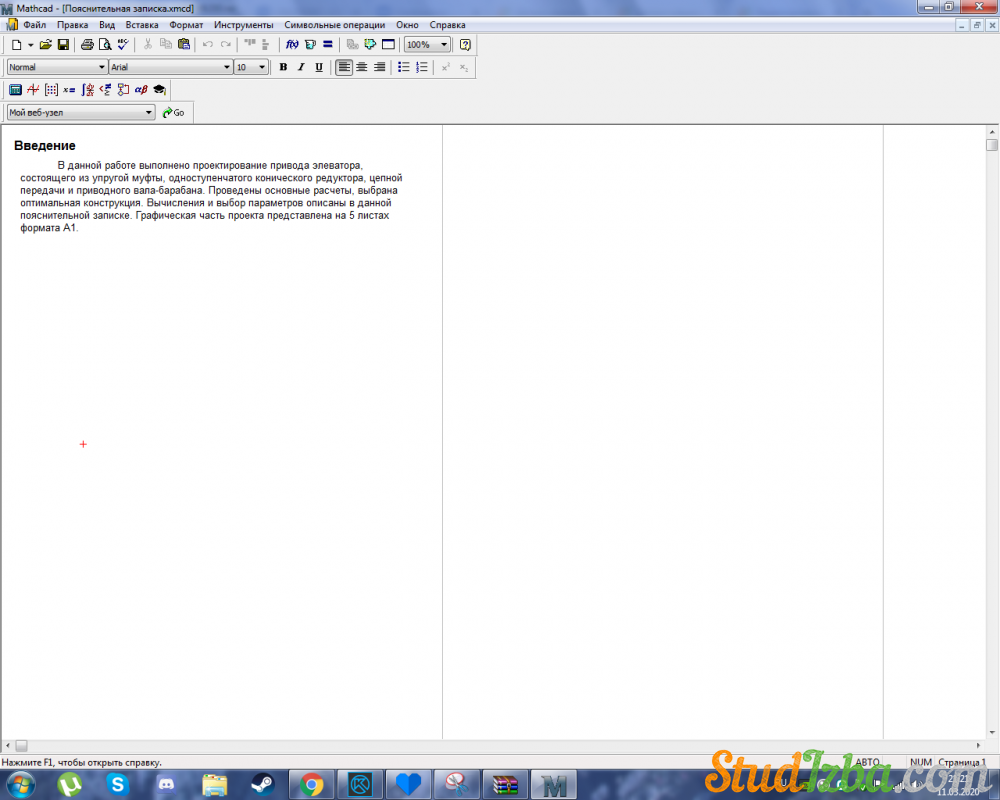Click the Insert Function f(x) icon

[292, 45]
